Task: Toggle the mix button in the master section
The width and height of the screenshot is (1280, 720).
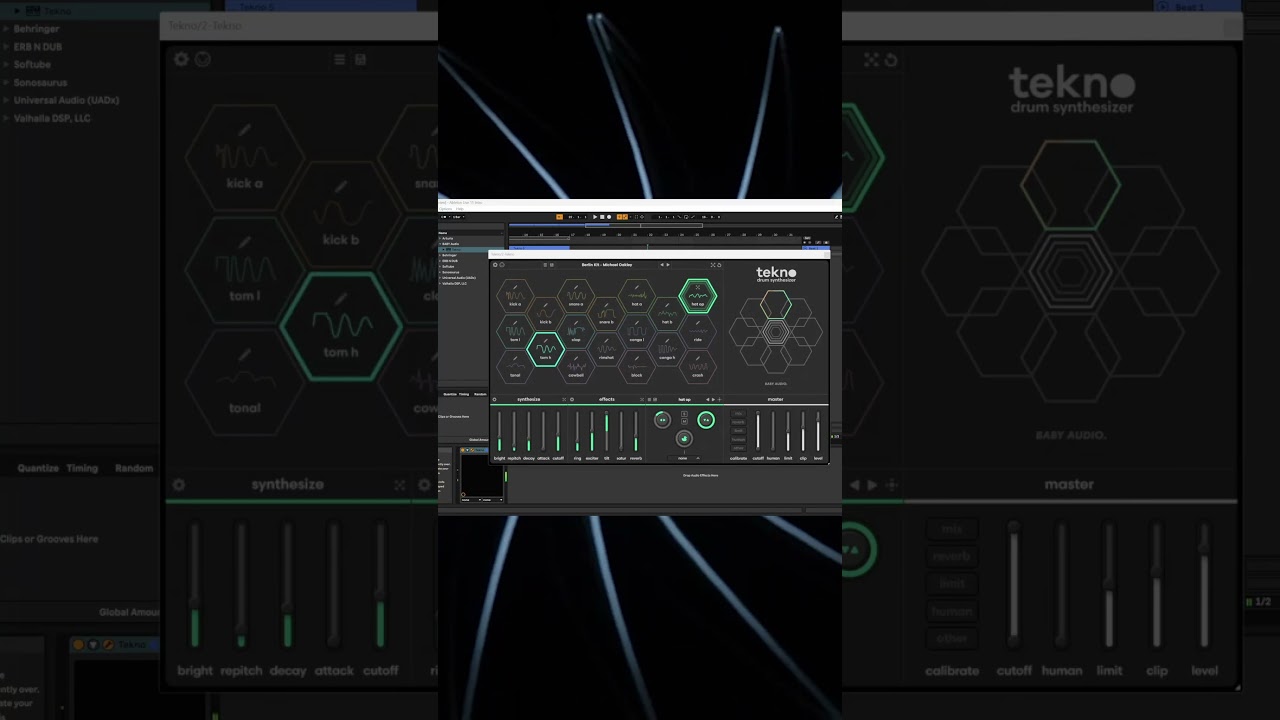Action: tap(739, 413)
